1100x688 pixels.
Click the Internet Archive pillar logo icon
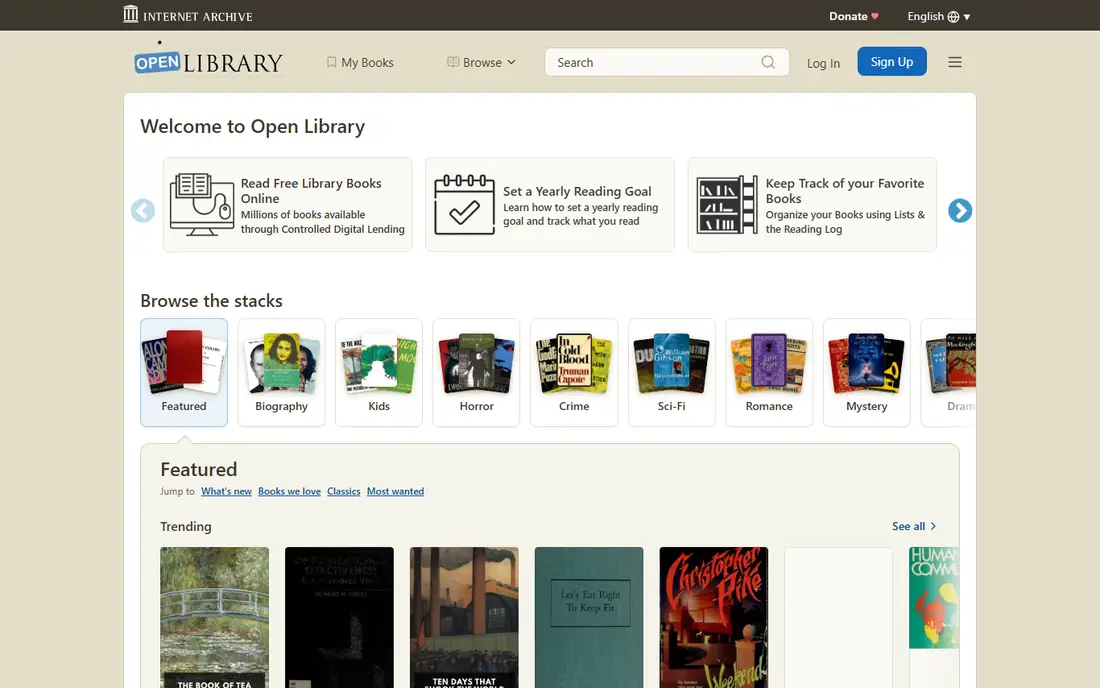point(130,14)
